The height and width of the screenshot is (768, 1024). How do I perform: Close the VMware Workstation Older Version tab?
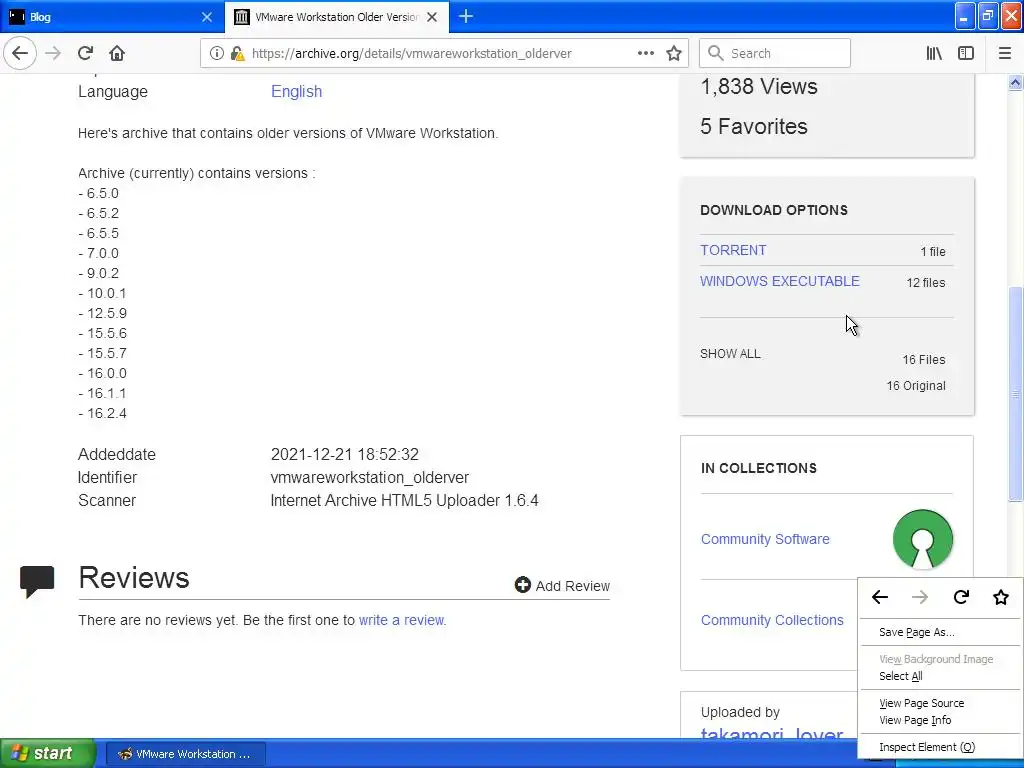pos(432,17)
